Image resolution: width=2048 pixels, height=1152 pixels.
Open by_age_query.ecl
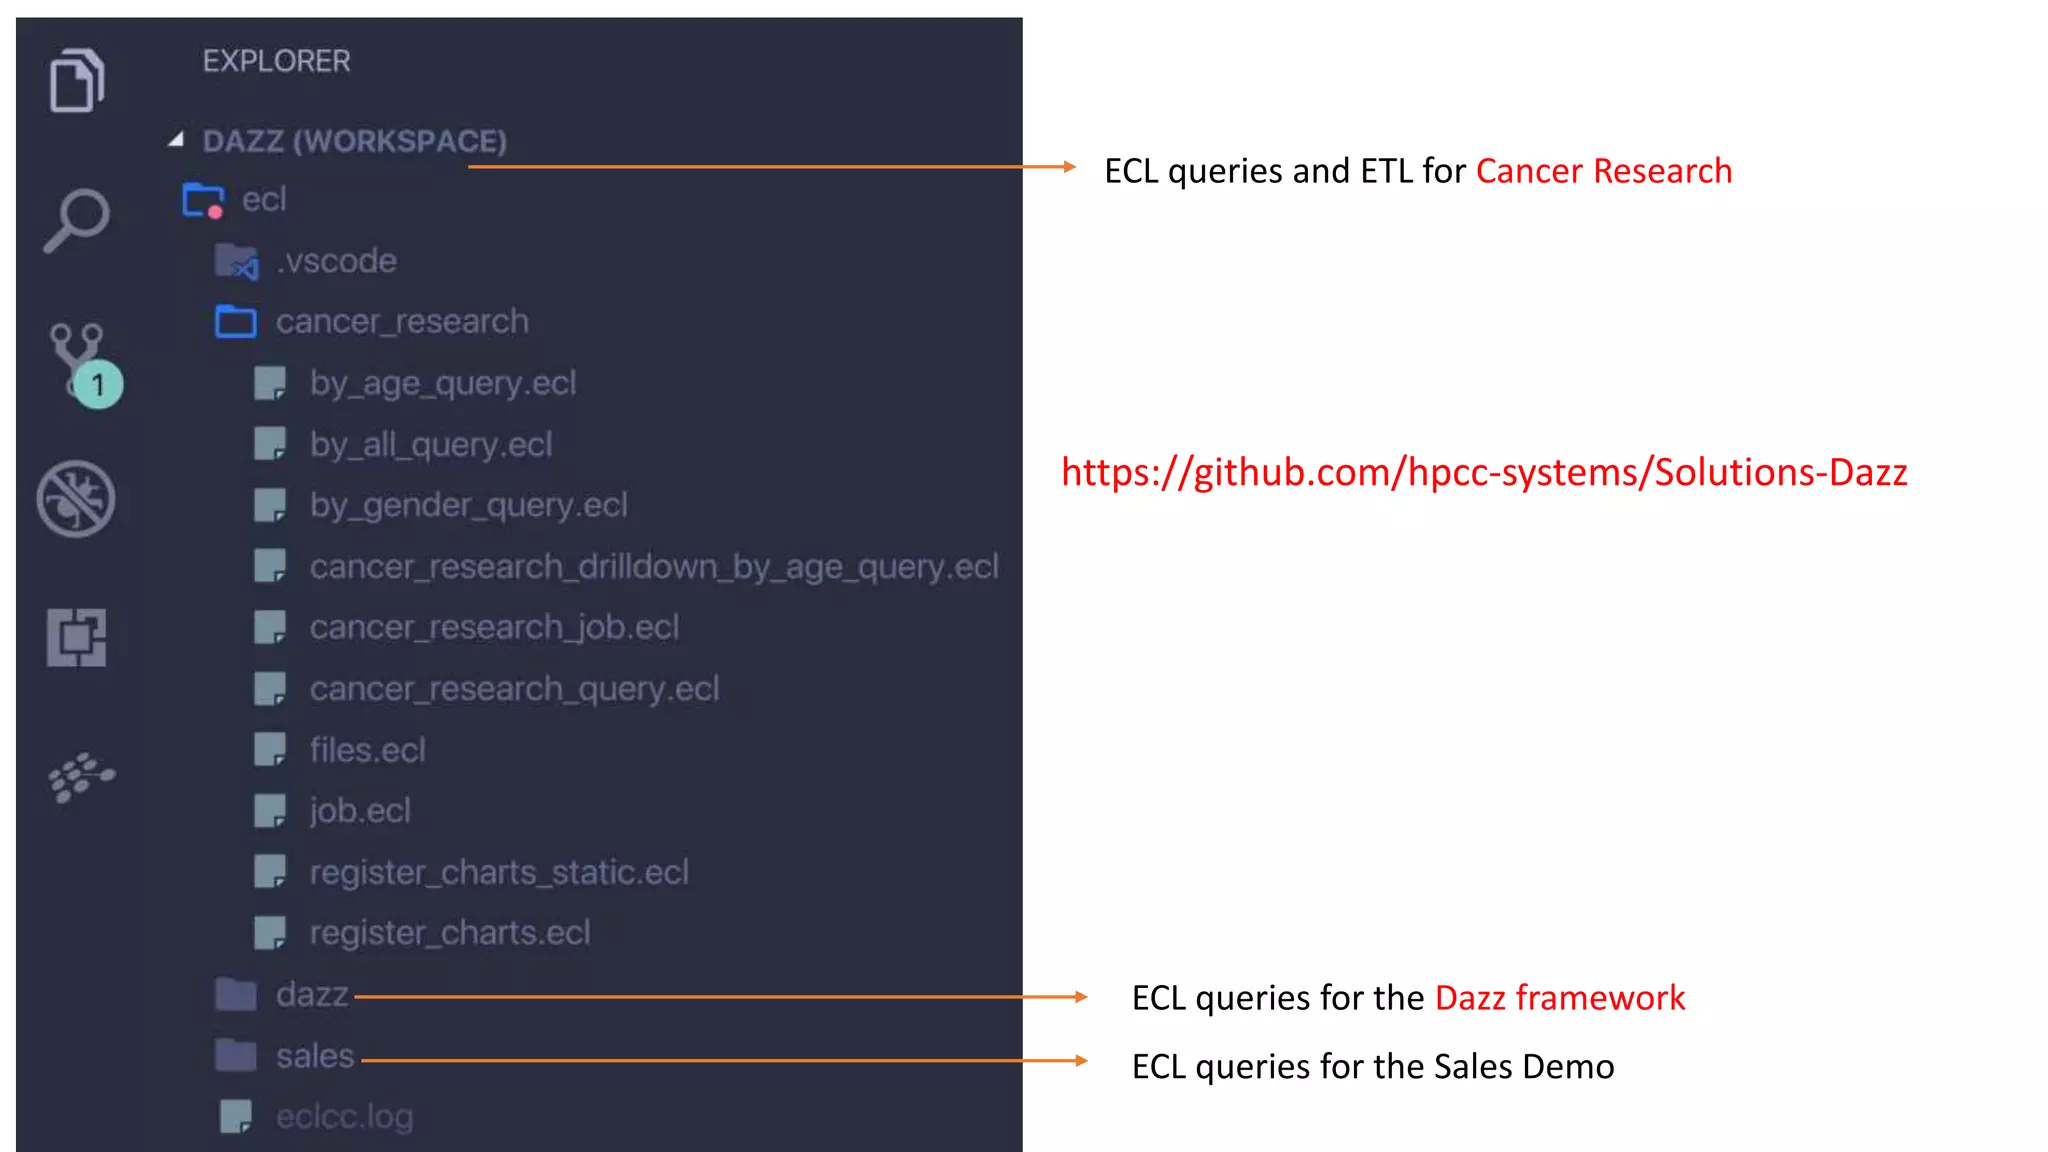pos(443,384)
